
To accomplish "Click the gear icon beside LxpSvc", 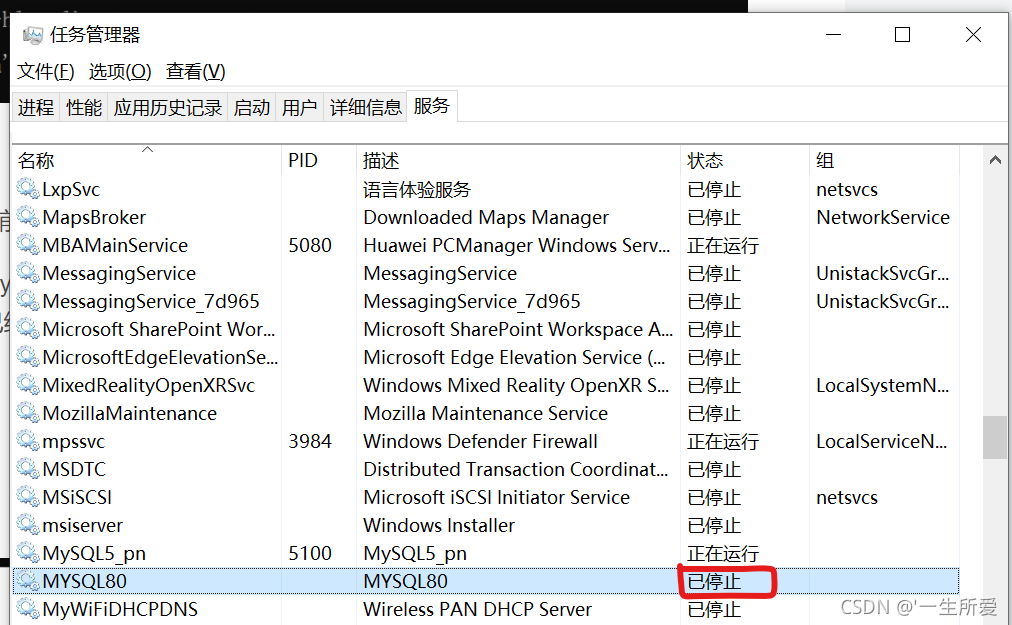I will 28,189.
